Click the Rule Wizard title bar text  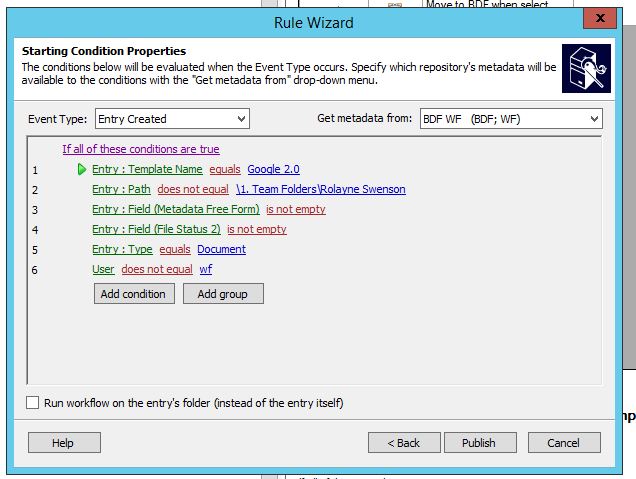[x=314, y=23]
